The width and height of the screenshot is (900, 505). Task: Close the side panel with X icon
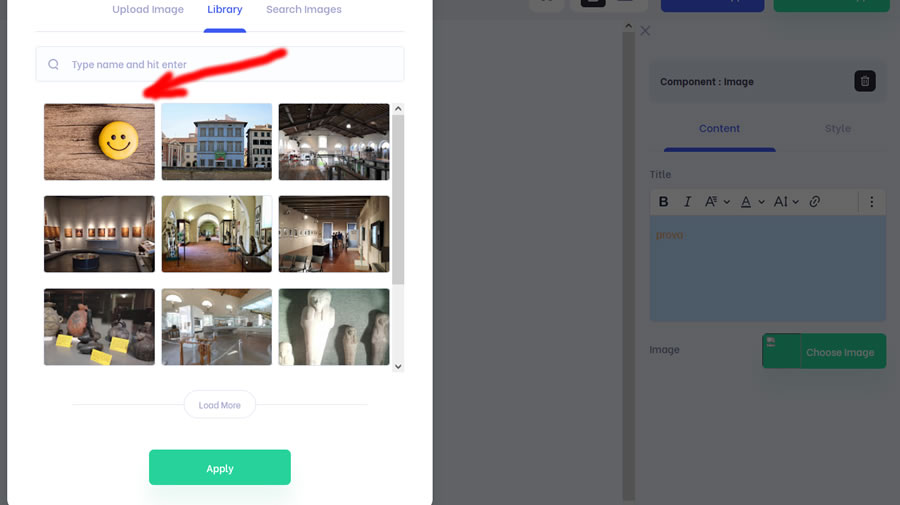645,31
